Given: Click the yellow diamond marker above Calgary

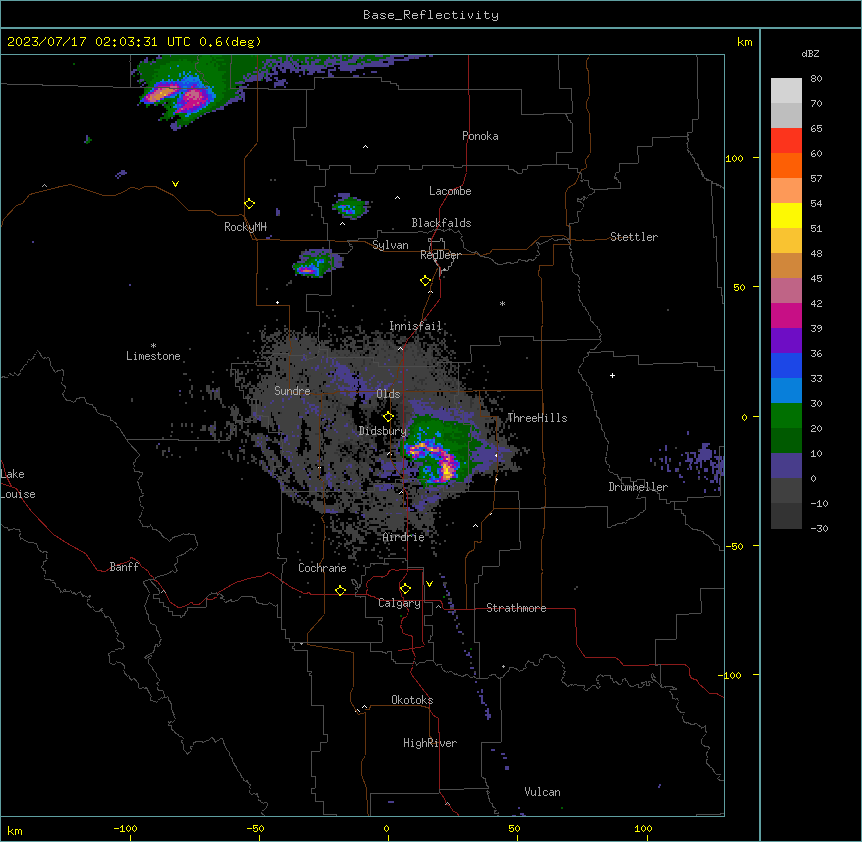Looking at the screenshot, I should 405,589.
